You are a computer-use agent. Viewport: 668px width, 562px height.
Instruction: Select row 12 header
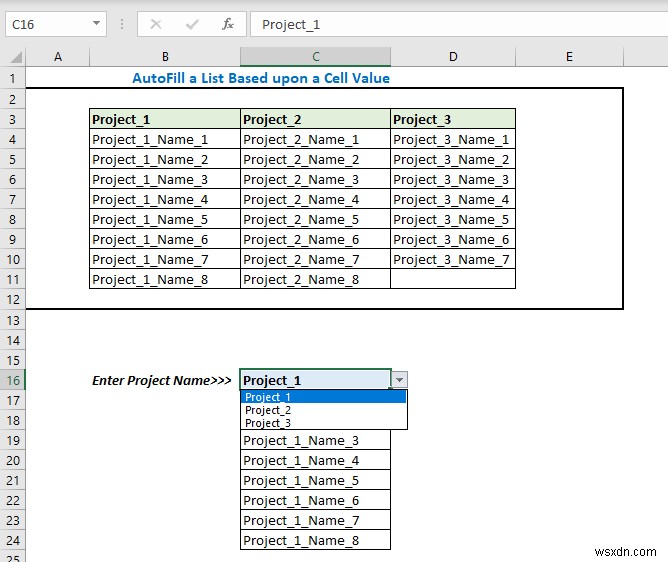[x=13, y=300]
